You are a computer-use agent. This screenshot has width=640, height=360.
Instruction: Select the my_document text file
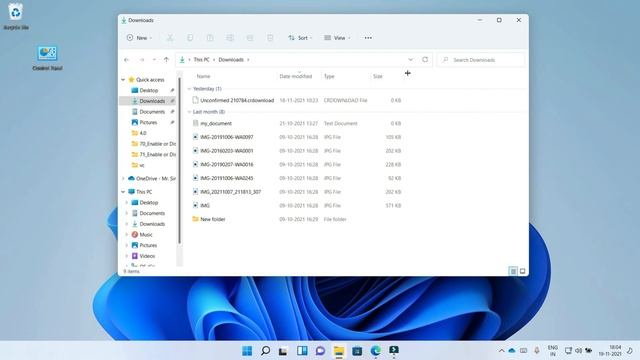pyautogui.click(x=216, y=123)
